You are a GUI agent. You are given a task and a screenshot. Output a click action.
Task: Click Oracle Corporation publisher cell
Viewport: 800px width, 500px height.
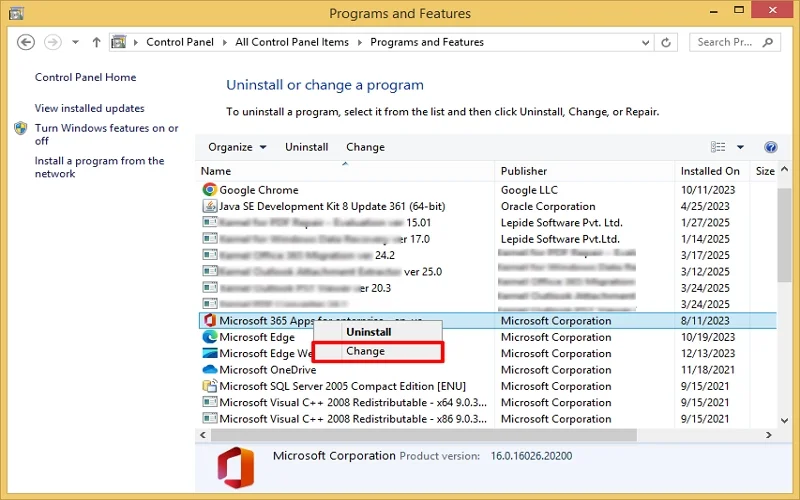tap(548, 206)
